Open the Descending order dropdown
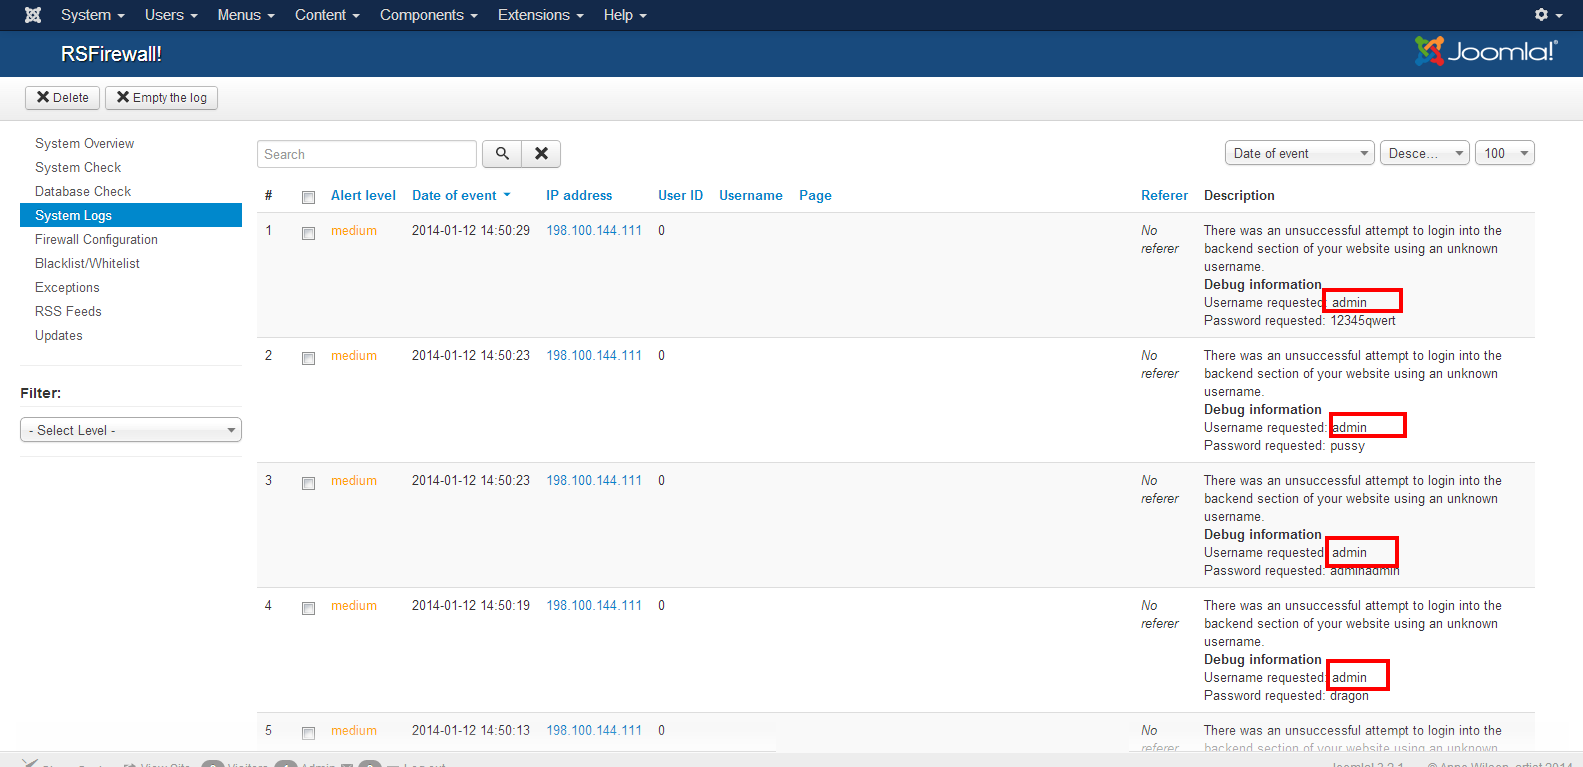Screen dimensions: 1583x767 1424,153
